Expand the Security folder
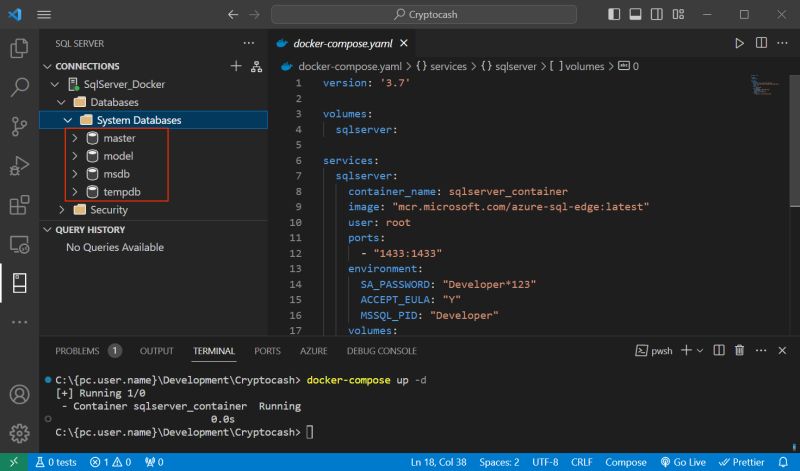 [62, 210]
